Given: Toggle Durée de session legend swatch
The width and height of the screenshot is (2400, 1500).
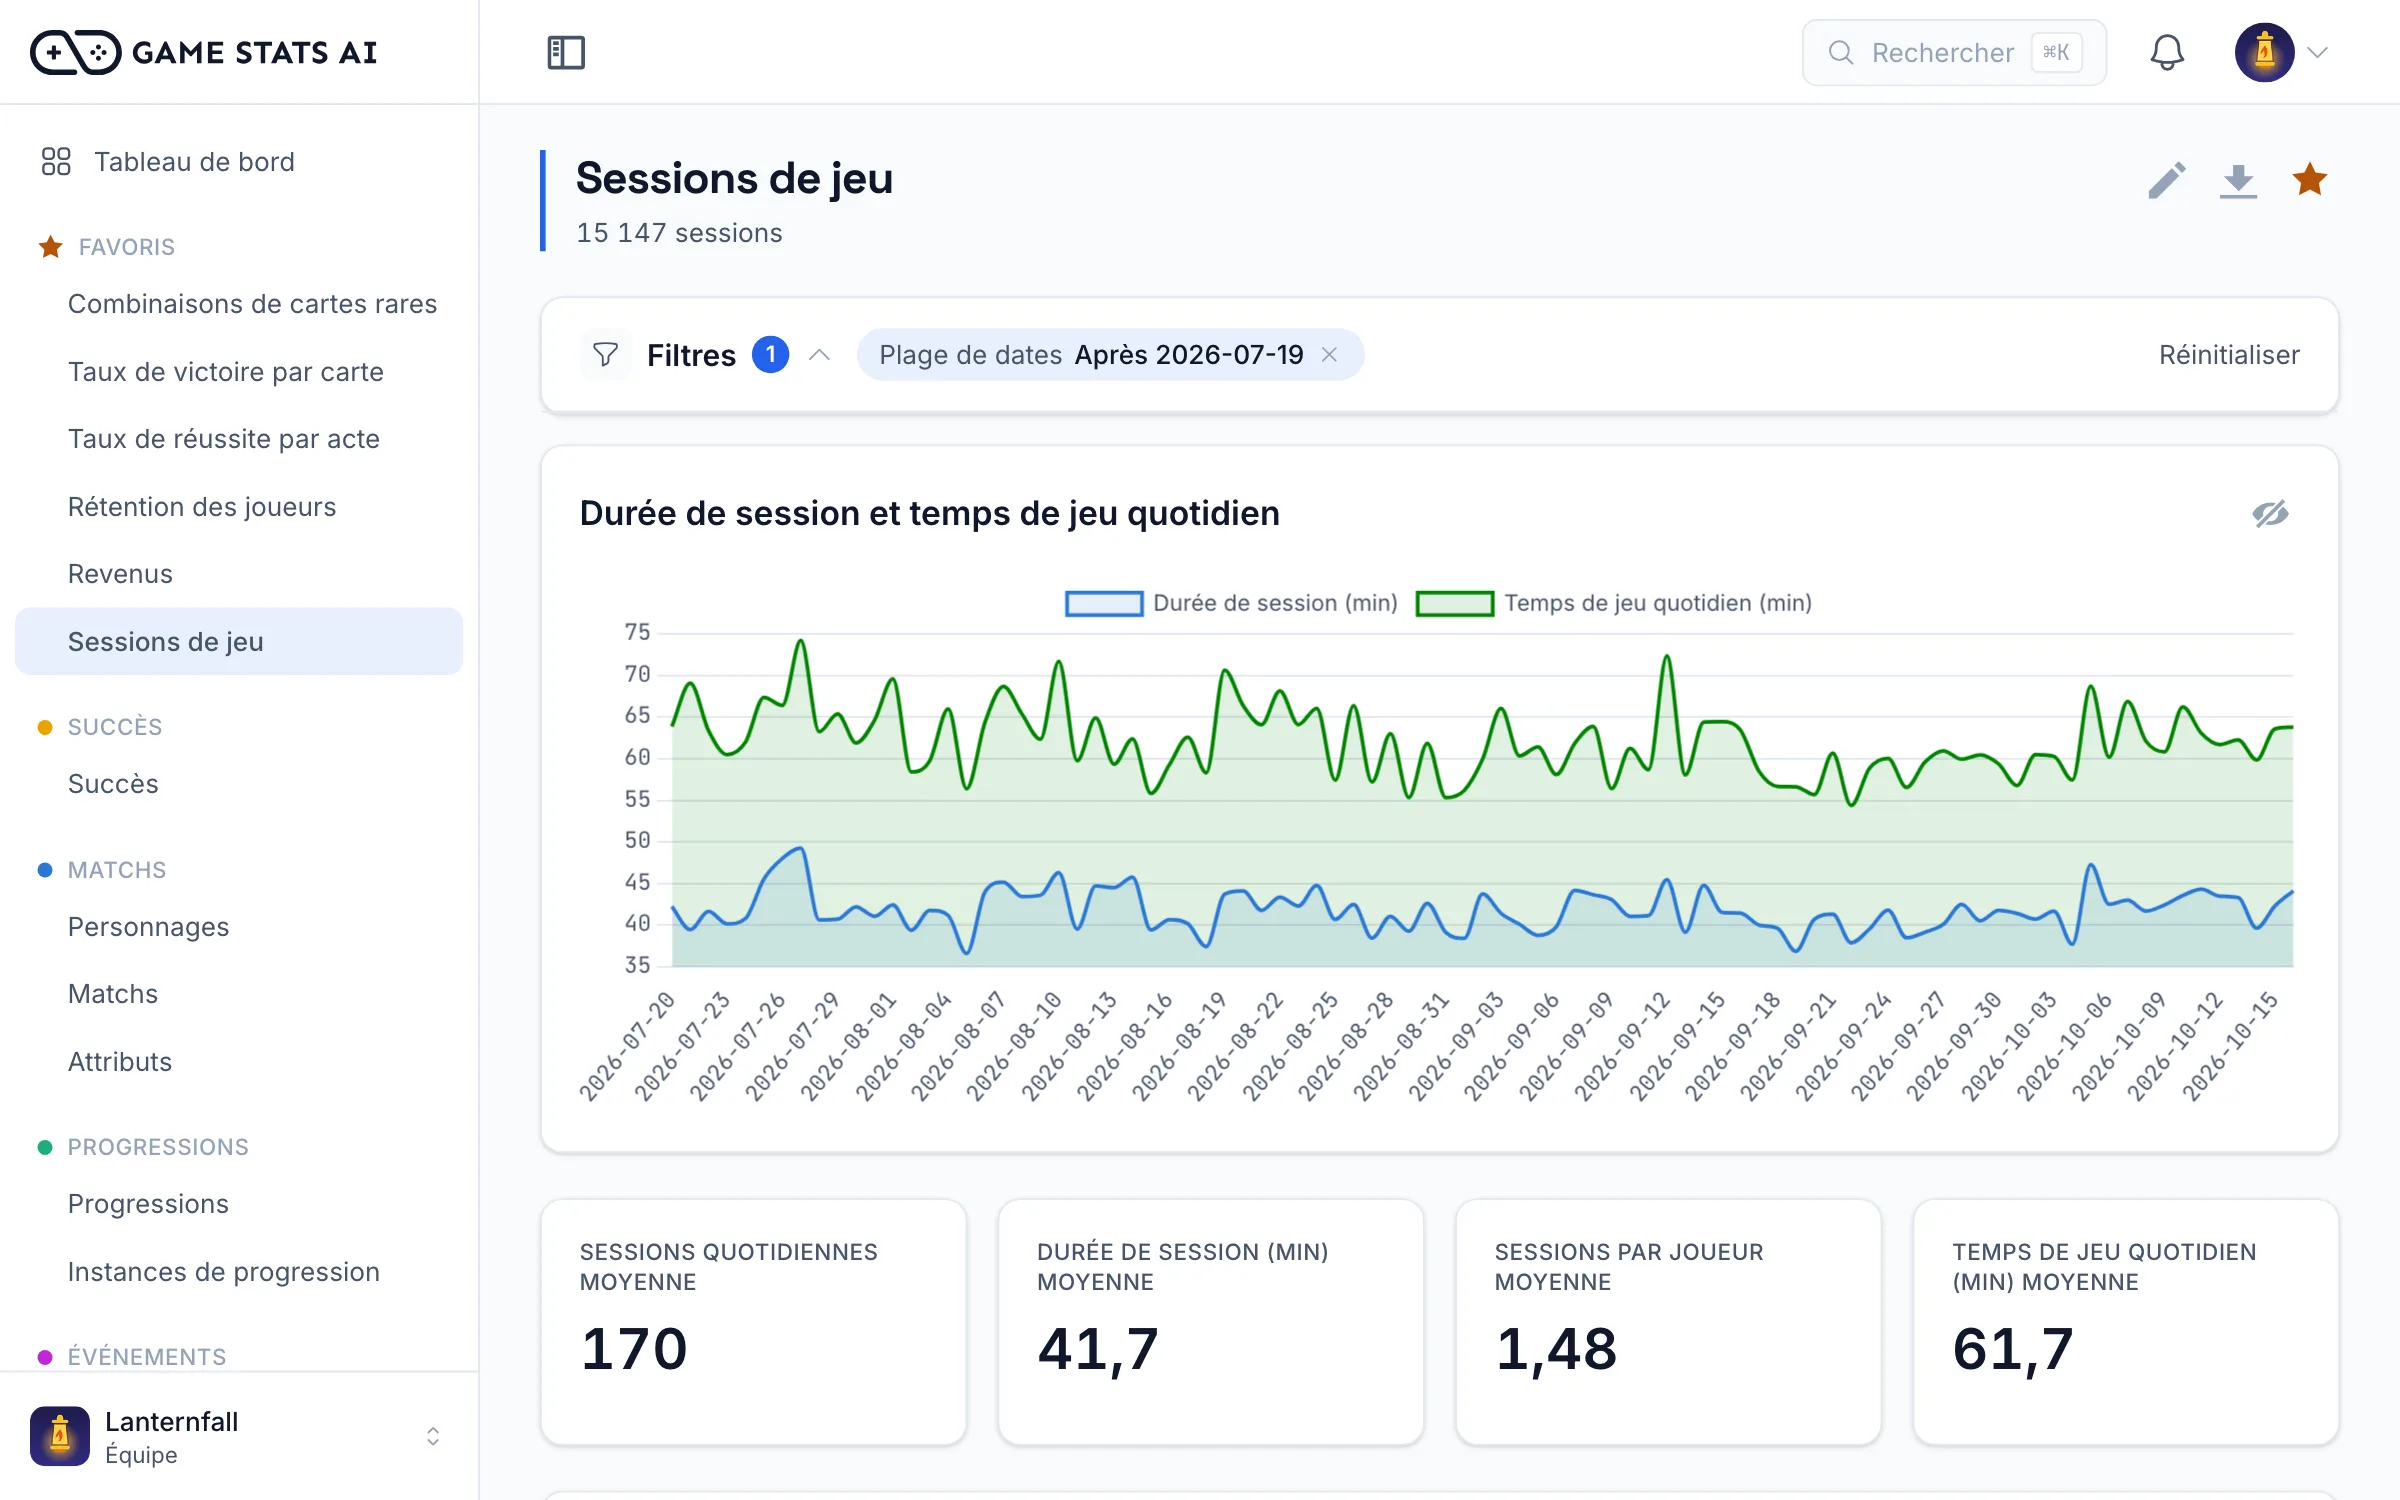Looking at the screenshot, I should click(1104, 604).
